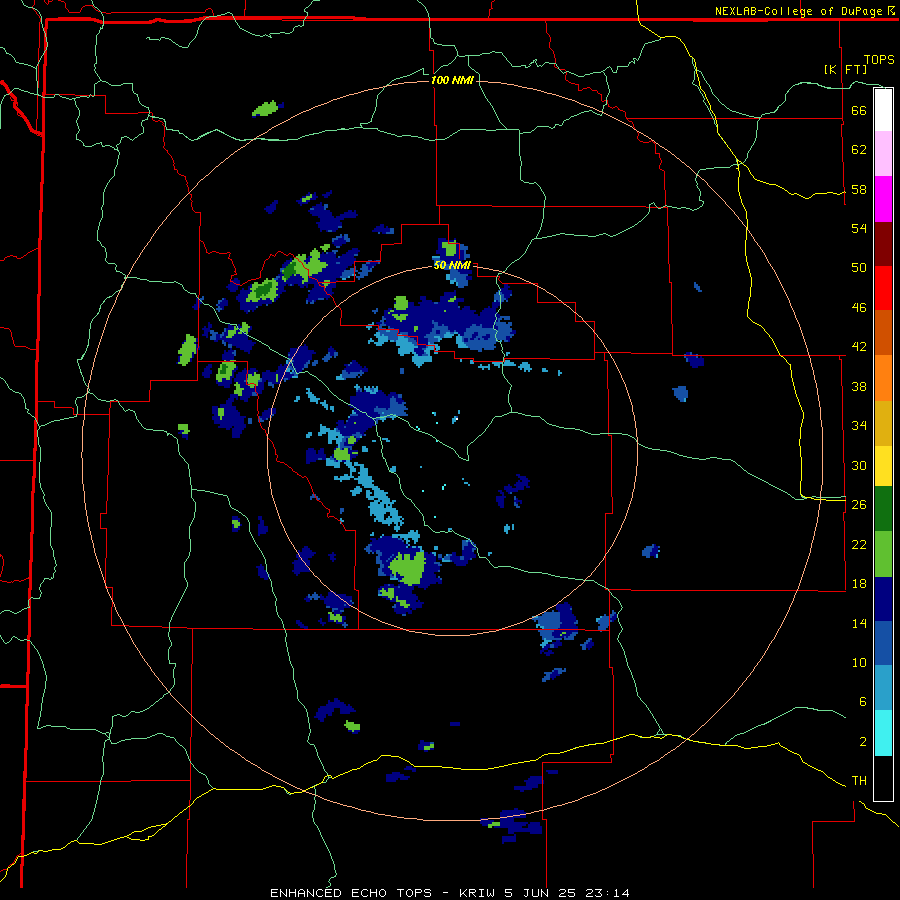The height and width of the screenshot is (900, 900).
Task: Click the 50 legend value
Action: point(859,267)
